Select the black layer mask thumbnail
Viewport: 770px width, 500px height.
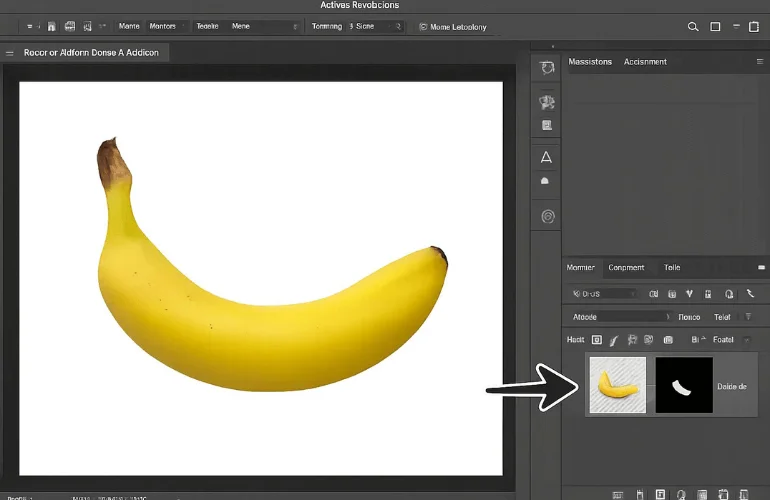(684, 385)
